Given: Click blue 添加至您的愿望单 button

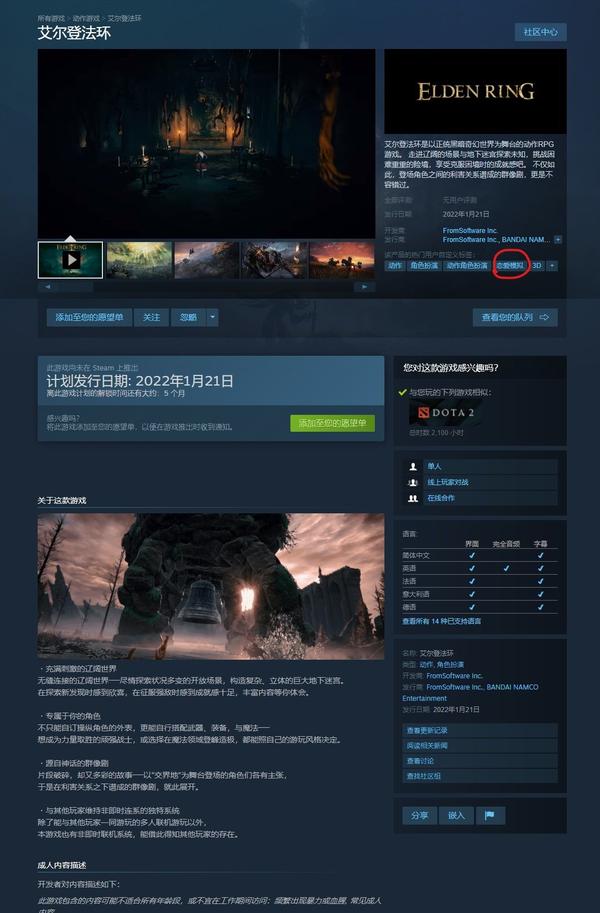Looking at the screenshot, I should [x=89, y=317].
